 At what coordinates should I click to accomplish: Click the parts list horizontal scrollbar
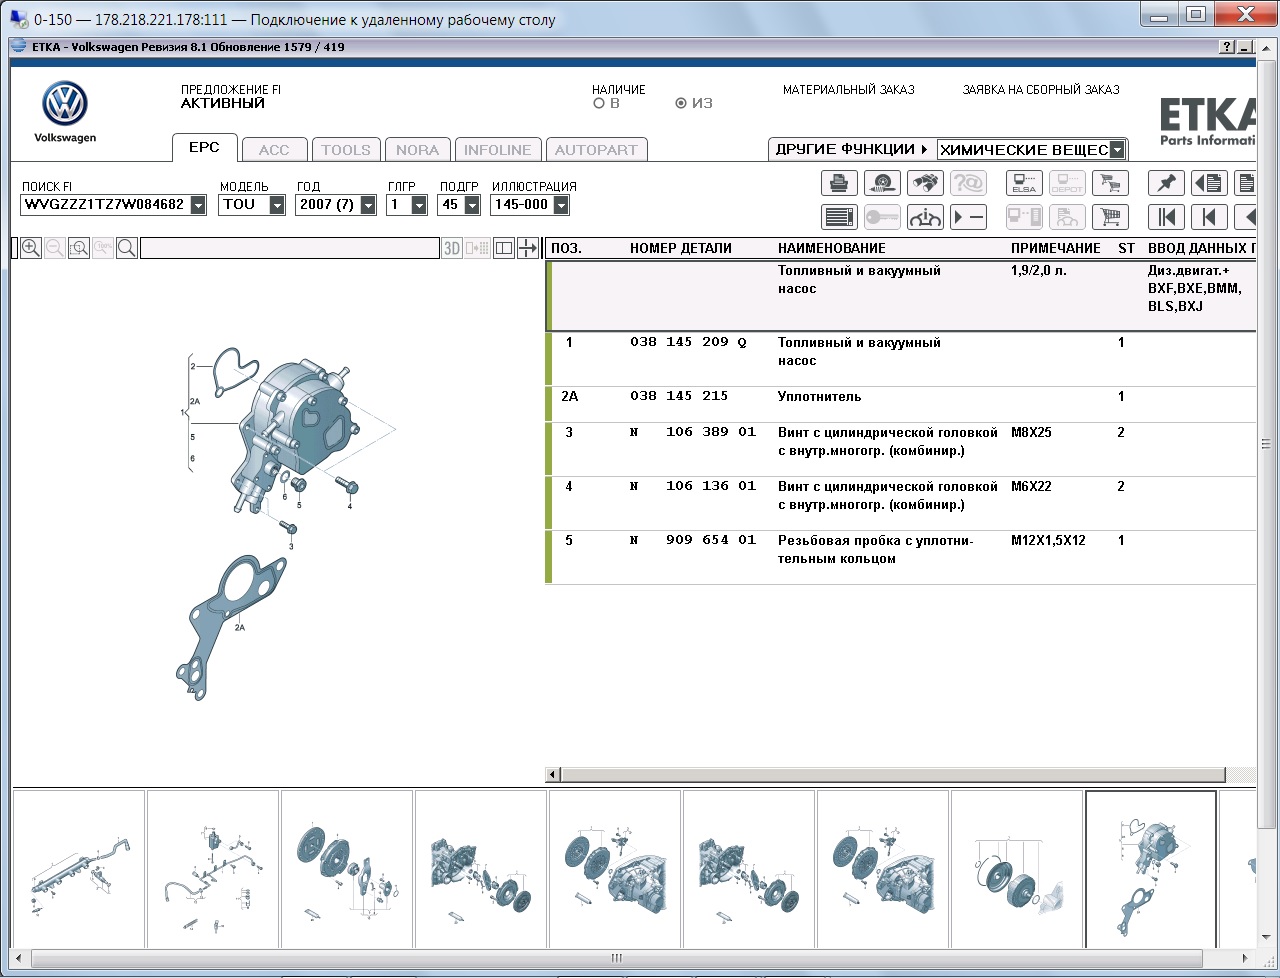coord(893,775)
